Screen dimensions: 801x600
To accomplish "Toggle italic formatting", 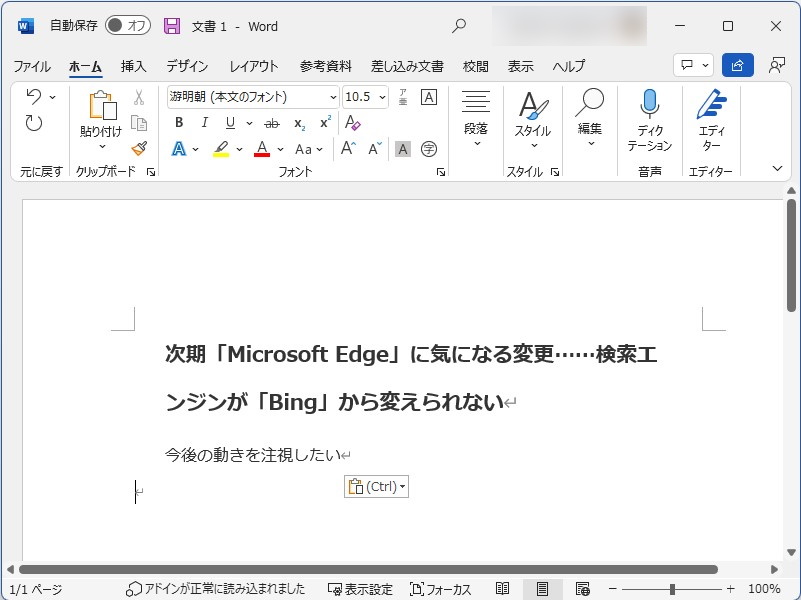I will [203, 123].
